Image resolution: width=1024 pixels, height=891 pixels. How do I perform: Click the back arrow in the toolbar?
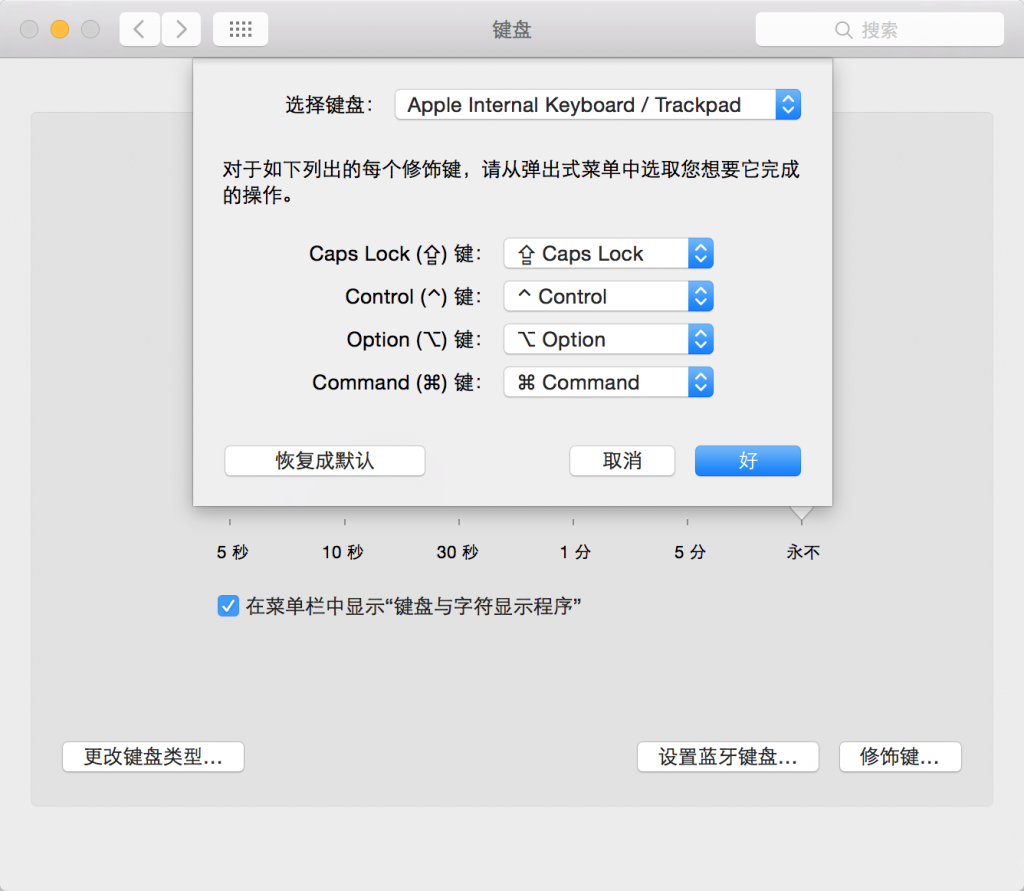140,28
